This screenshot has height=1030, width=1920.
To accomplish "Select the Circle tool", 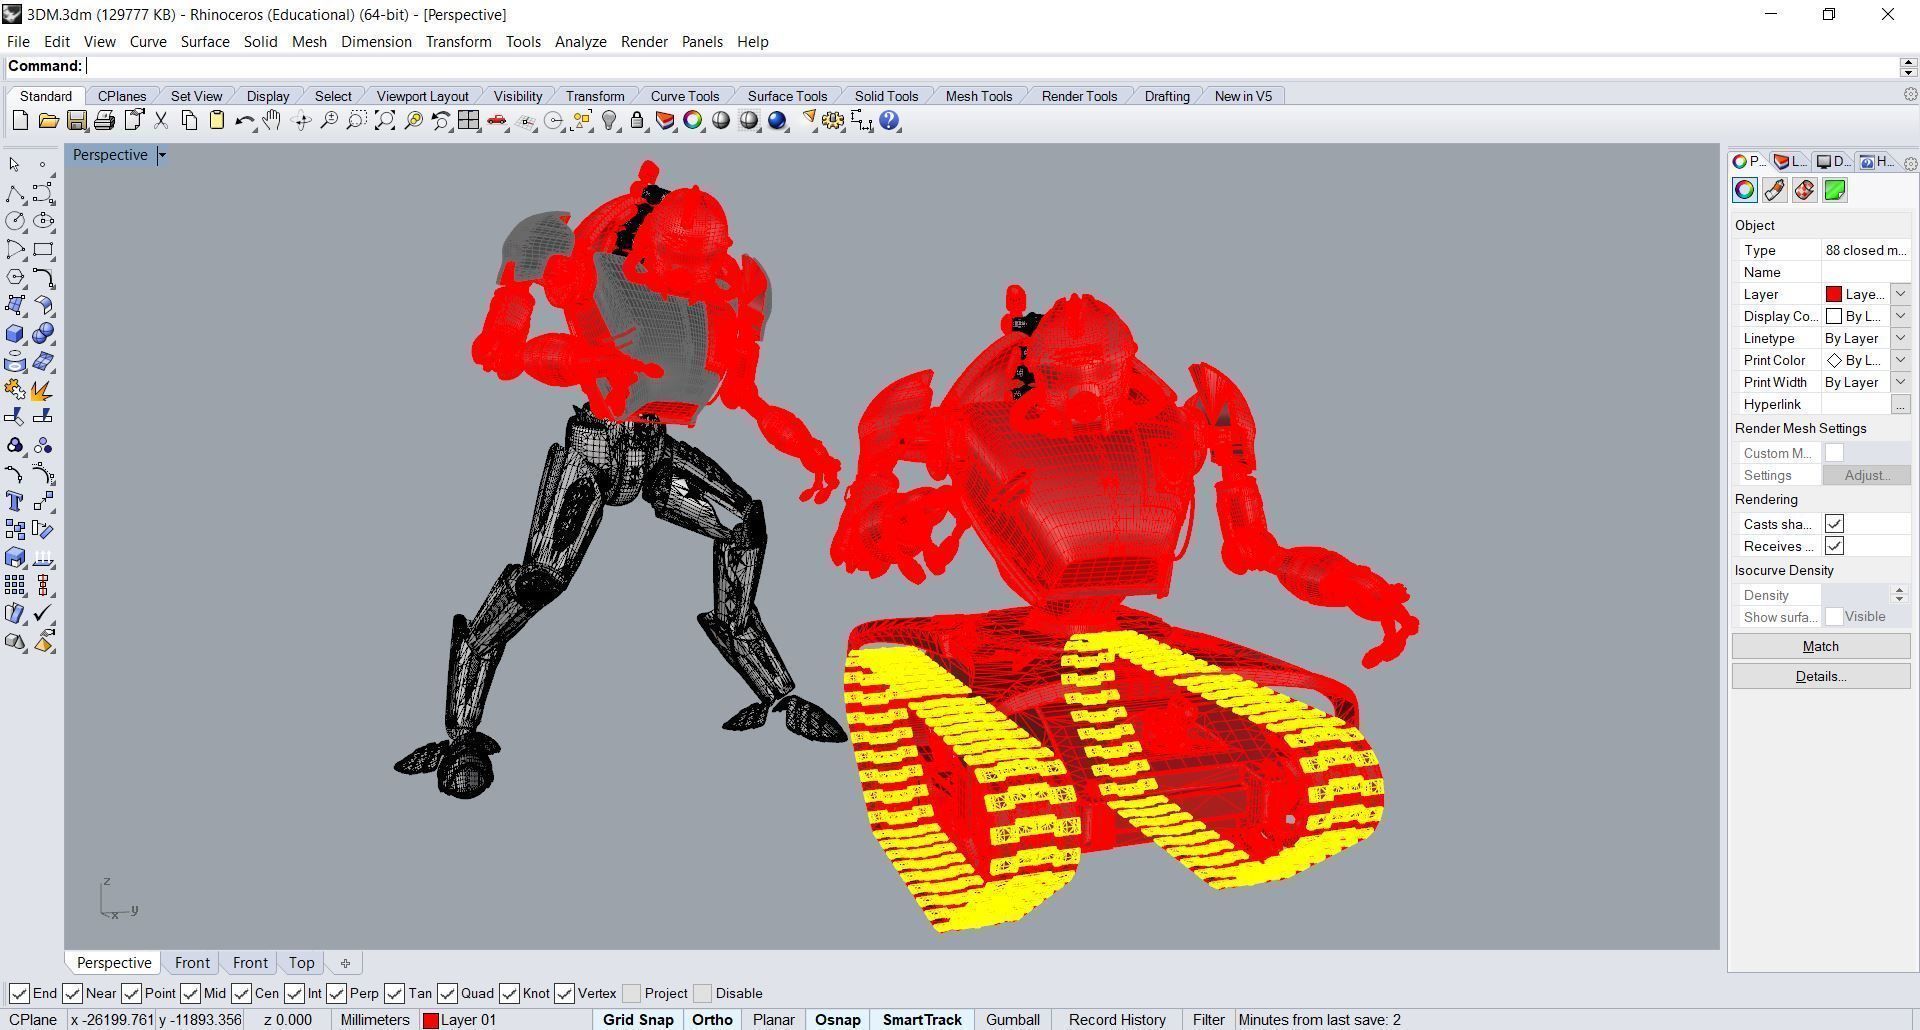I will pyautogui.click(x=15, y=221).
